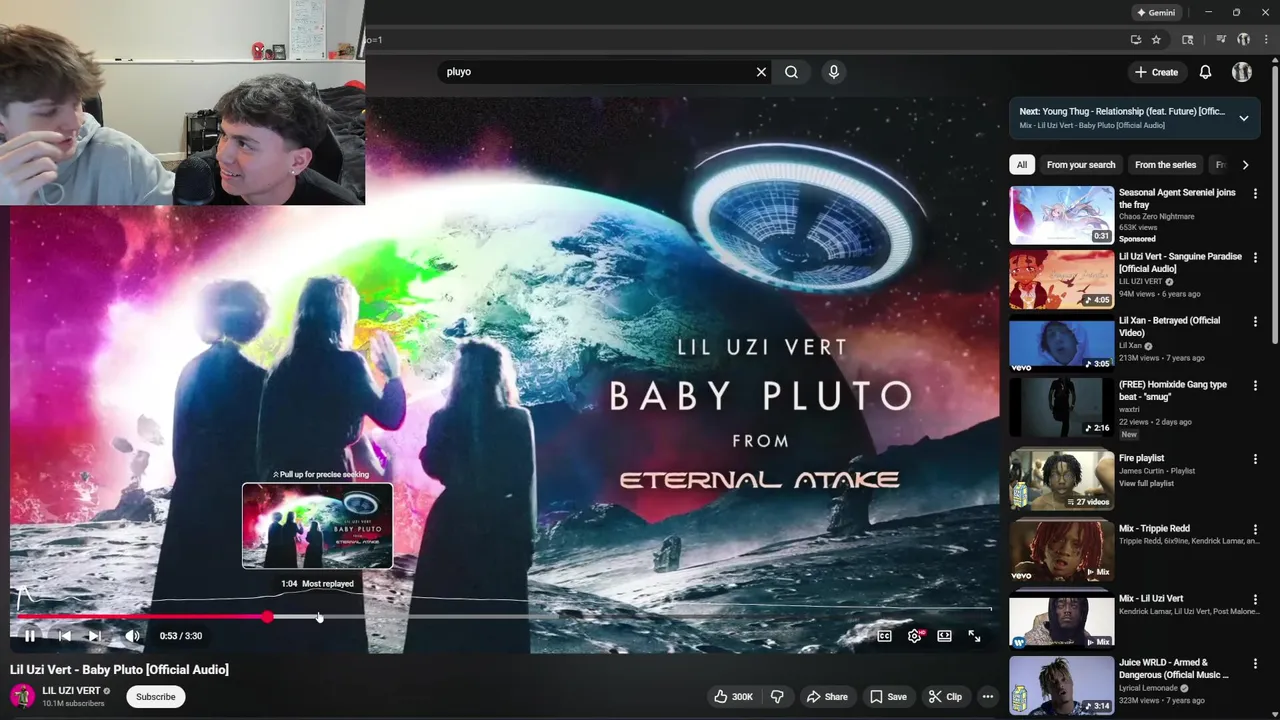Enter full screen mode
This screenshot has width=1280, height=720.
click(x=974, y=636)
